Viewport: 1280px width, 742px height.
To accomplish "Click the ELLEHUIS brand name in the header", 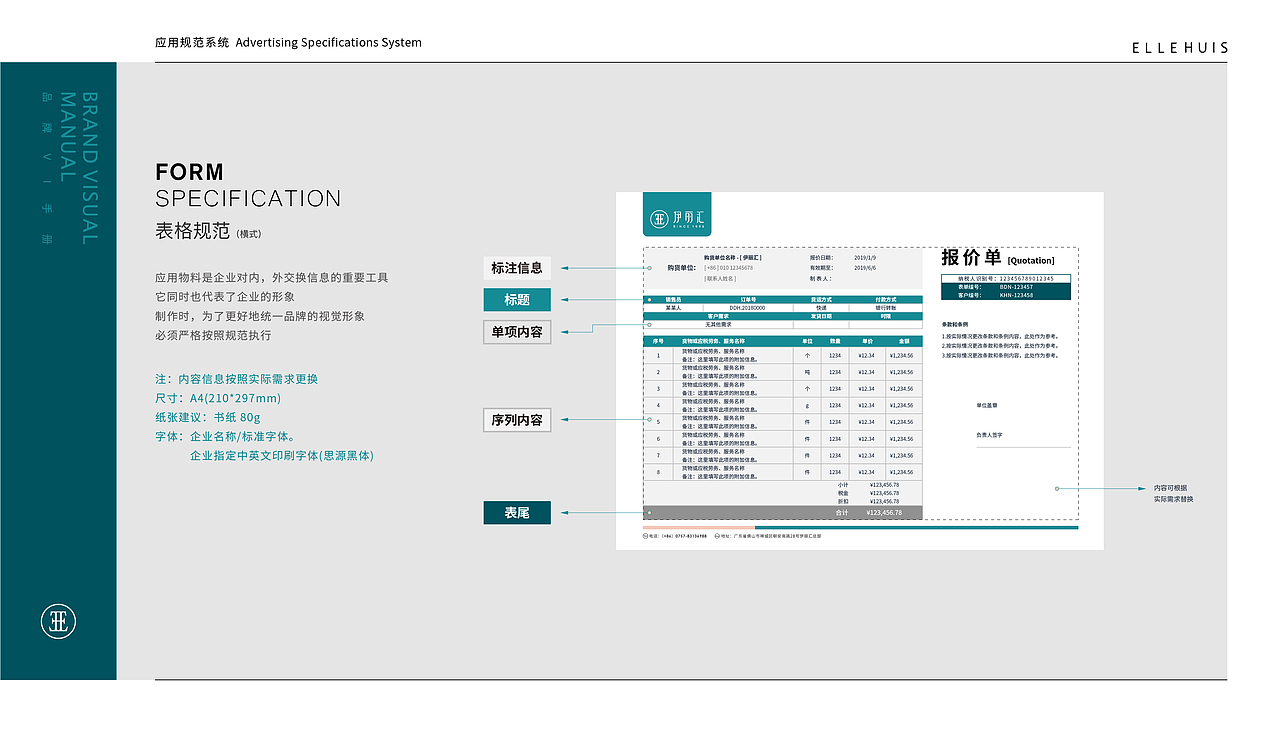I will click(x=1180, y=47).
